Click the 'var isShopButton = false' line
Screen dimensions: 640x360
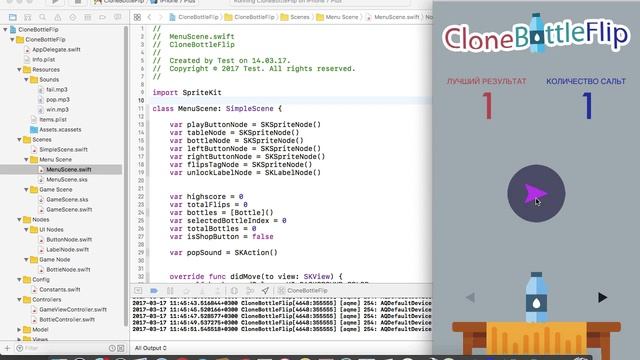(x=222, y=237)
